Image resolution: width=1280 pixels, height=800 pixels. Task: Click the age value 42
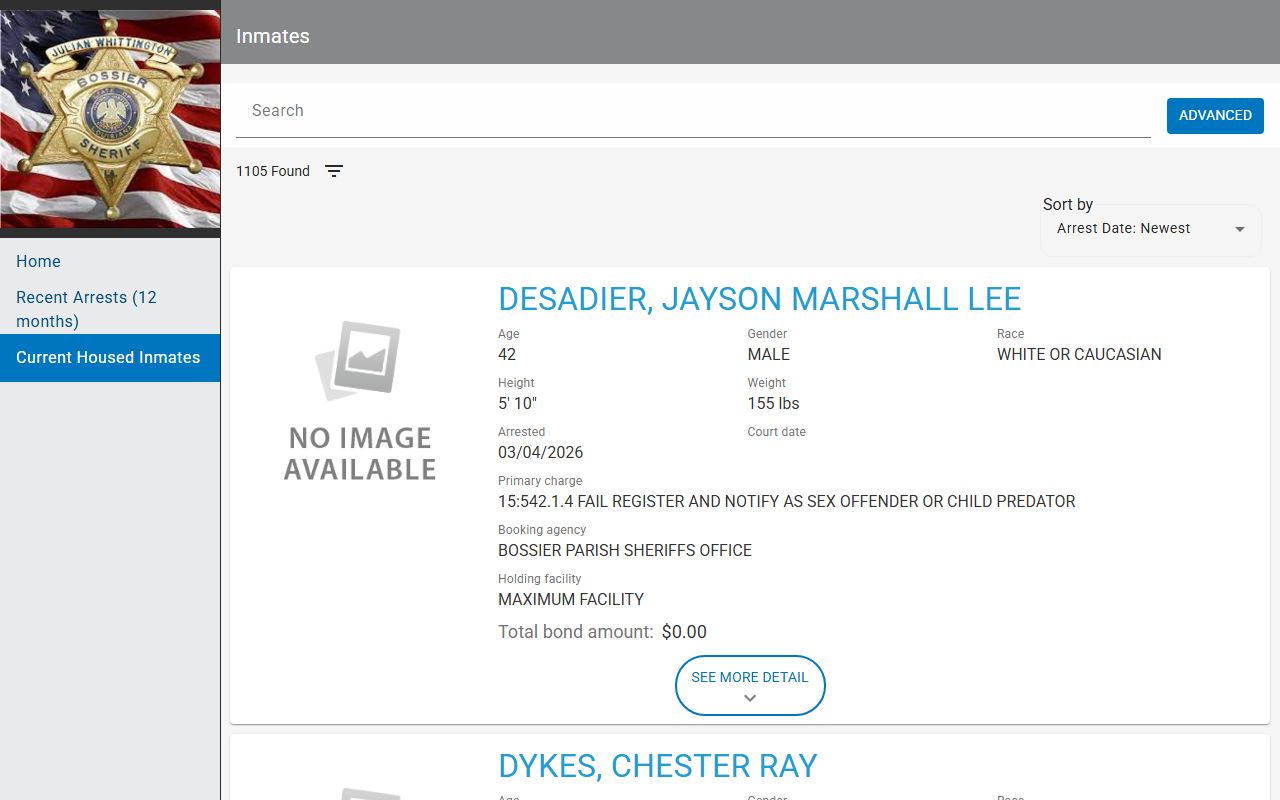point(507,354)
